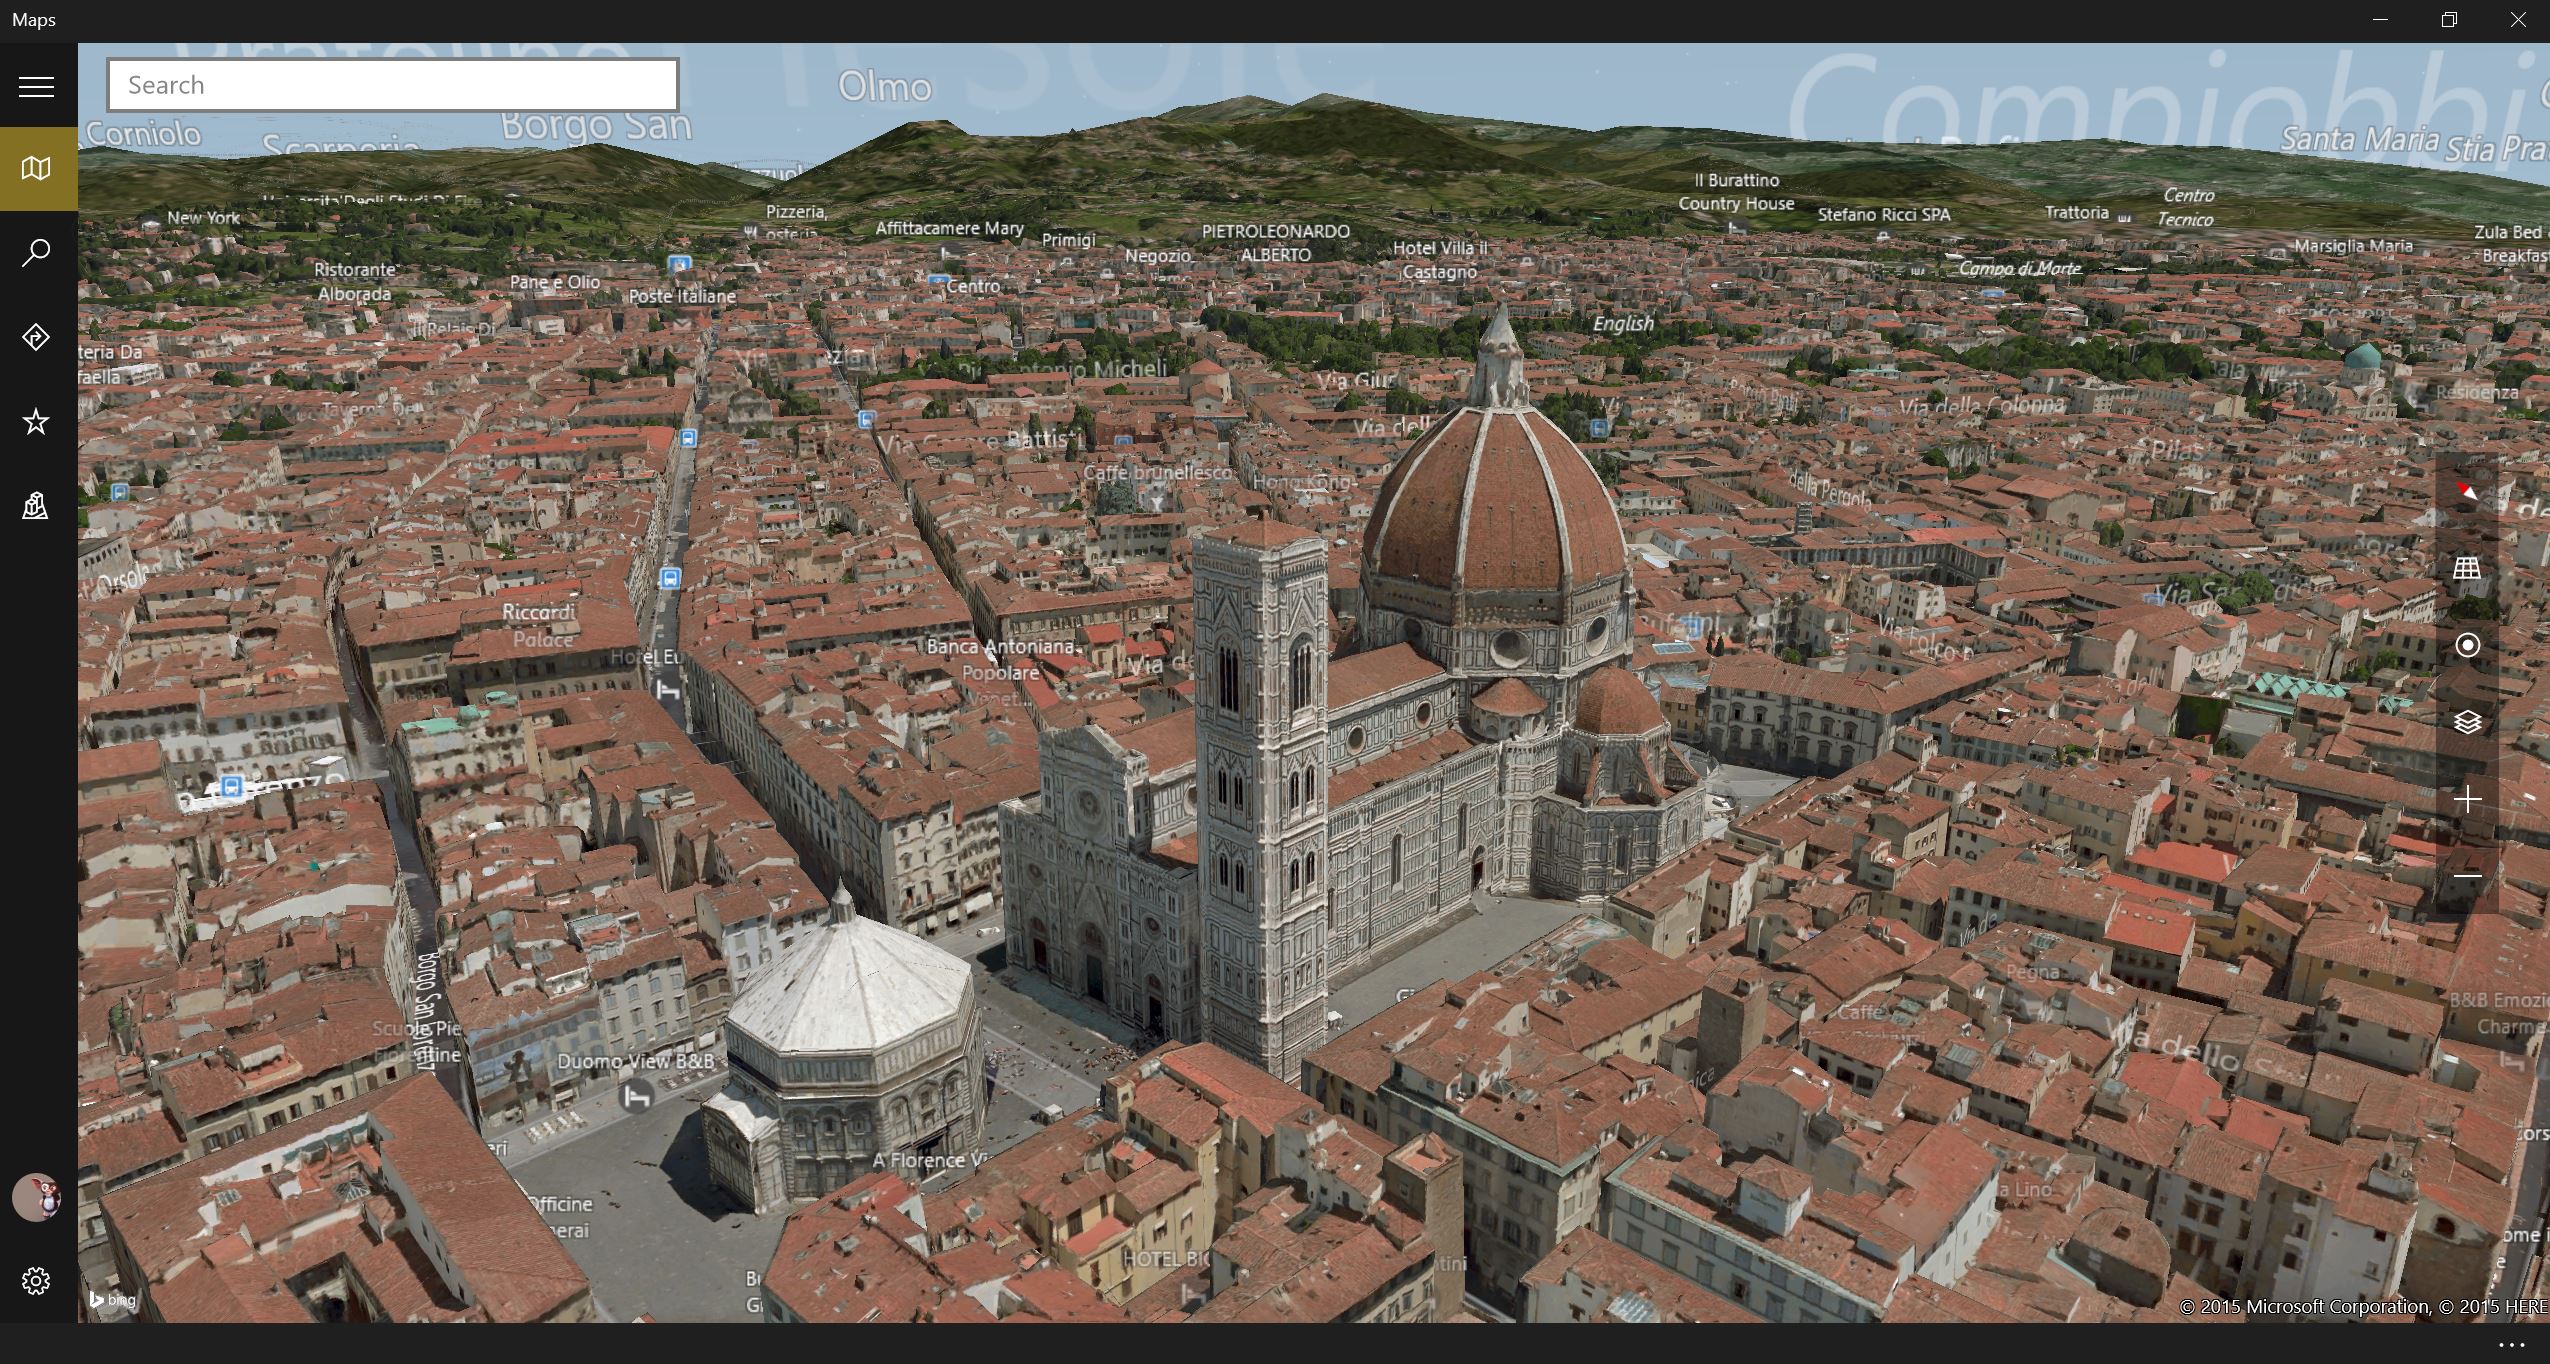Open the map layers view menu
Viewport: 2550px width, 1364px height.
pos(2466,722)
